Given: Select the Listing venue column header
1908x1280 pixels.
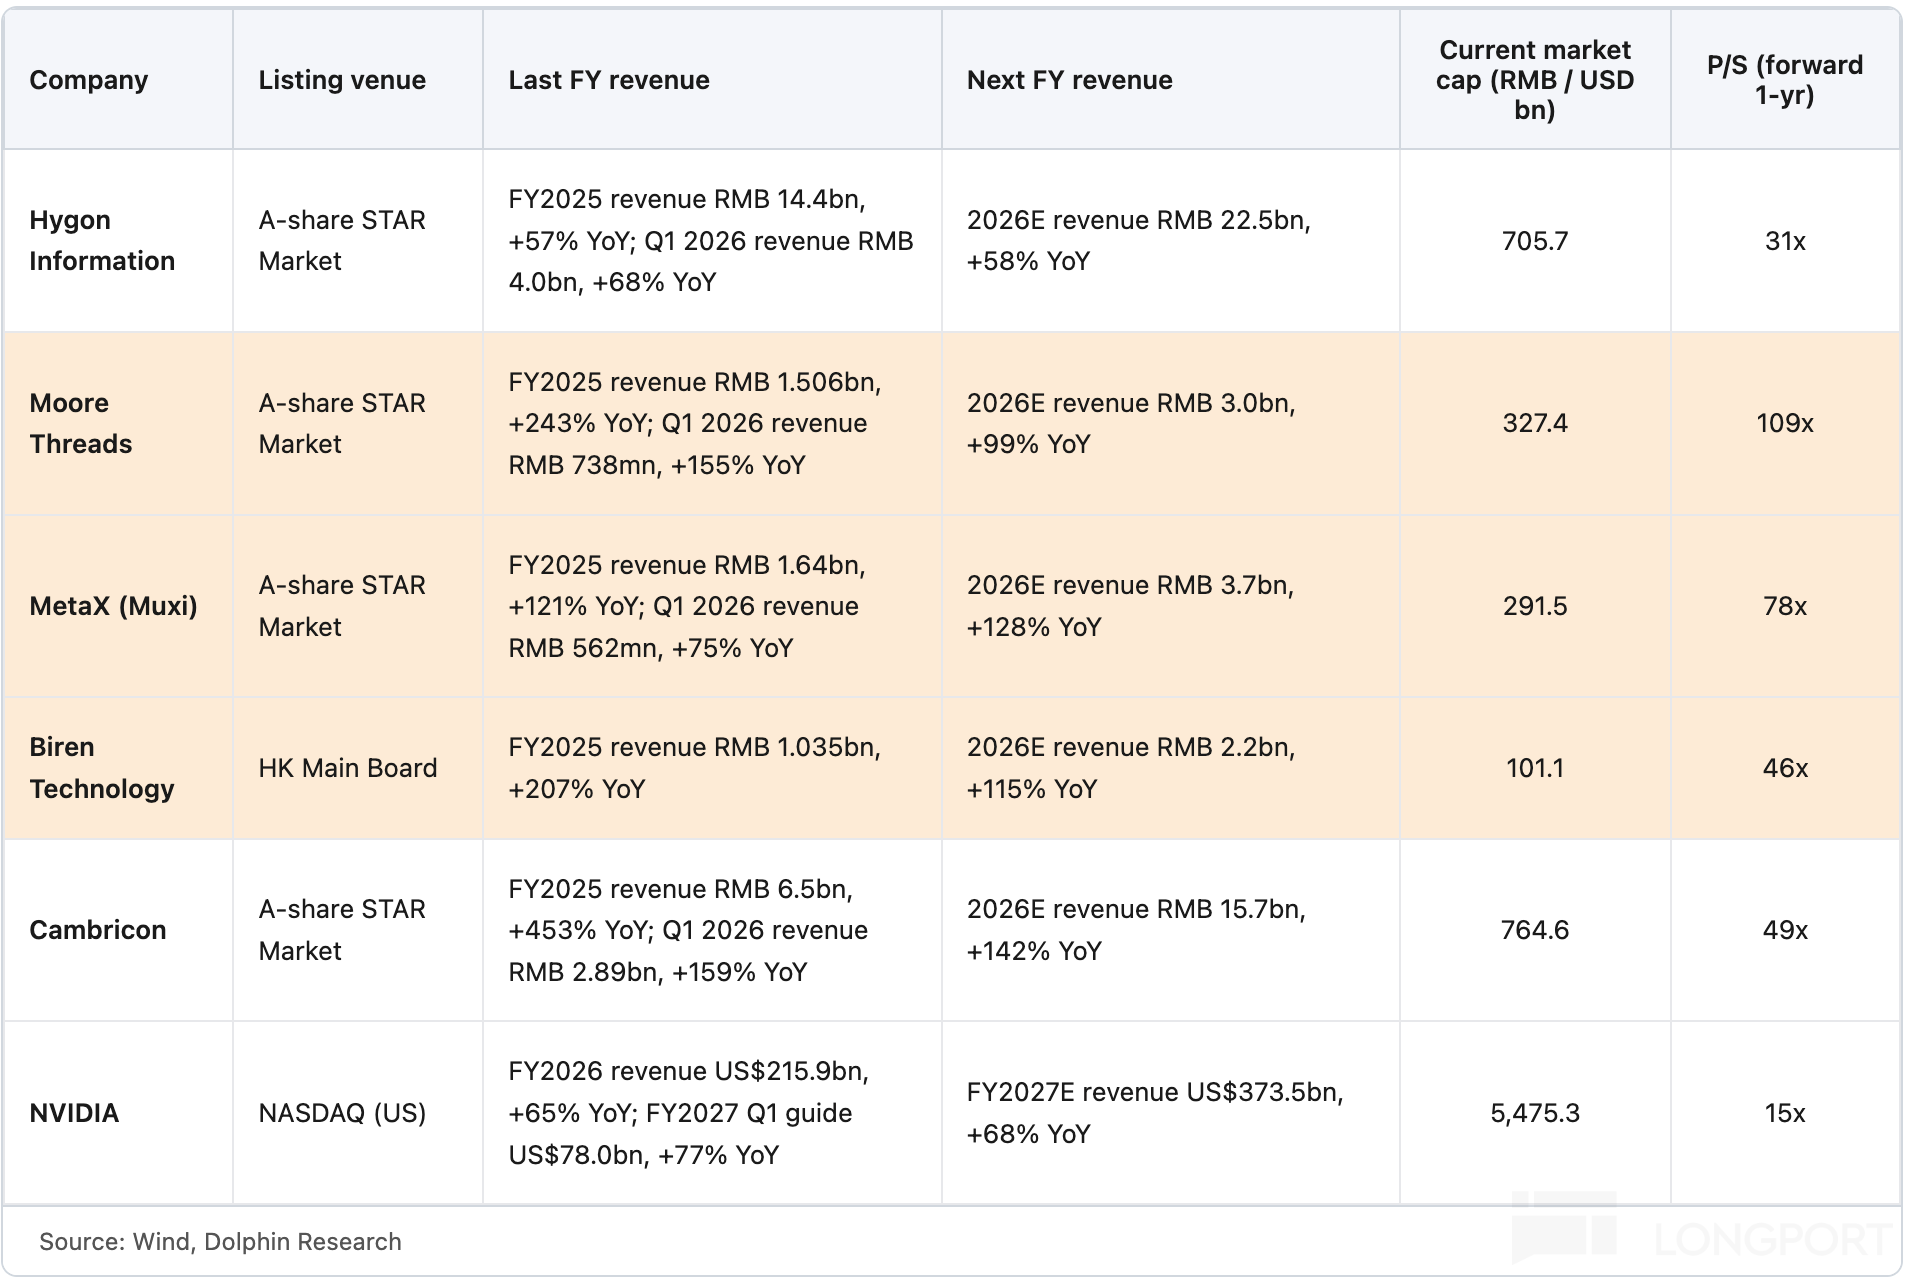Looking at the screenshot, I should pos(342,80).
